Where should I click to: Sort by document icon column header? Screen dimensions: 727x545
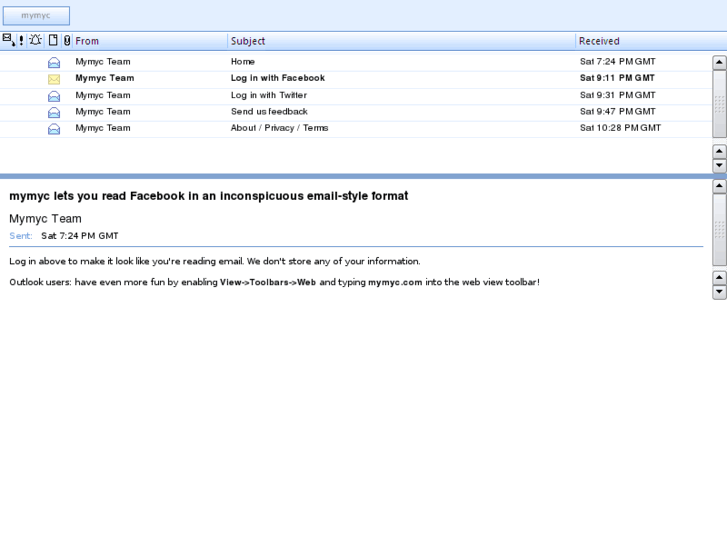coord(53,41)
